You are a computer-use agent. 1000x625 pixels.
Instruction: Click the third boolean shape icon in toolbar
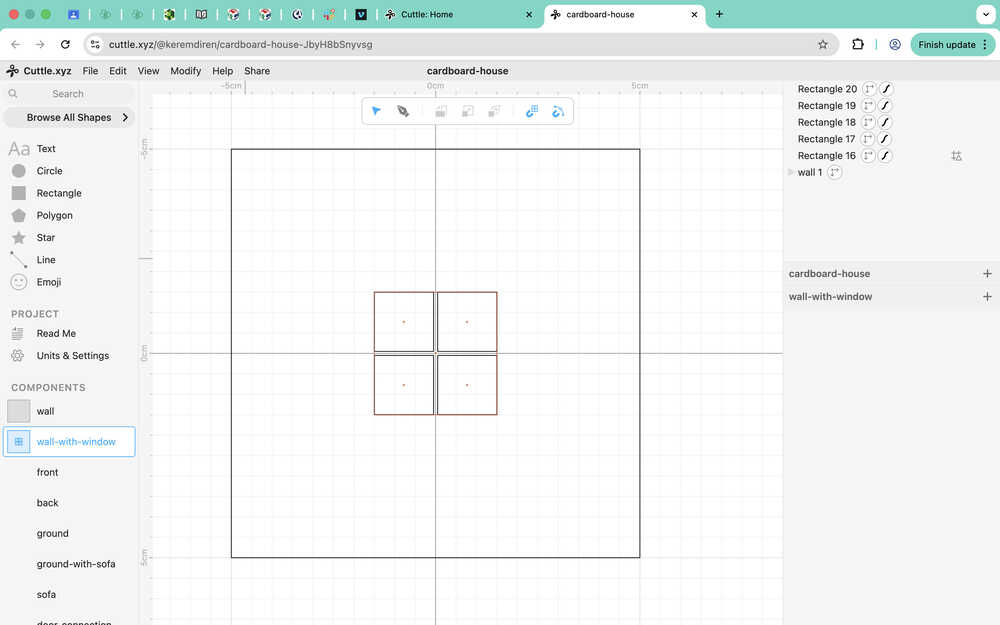tap(494, 111)
